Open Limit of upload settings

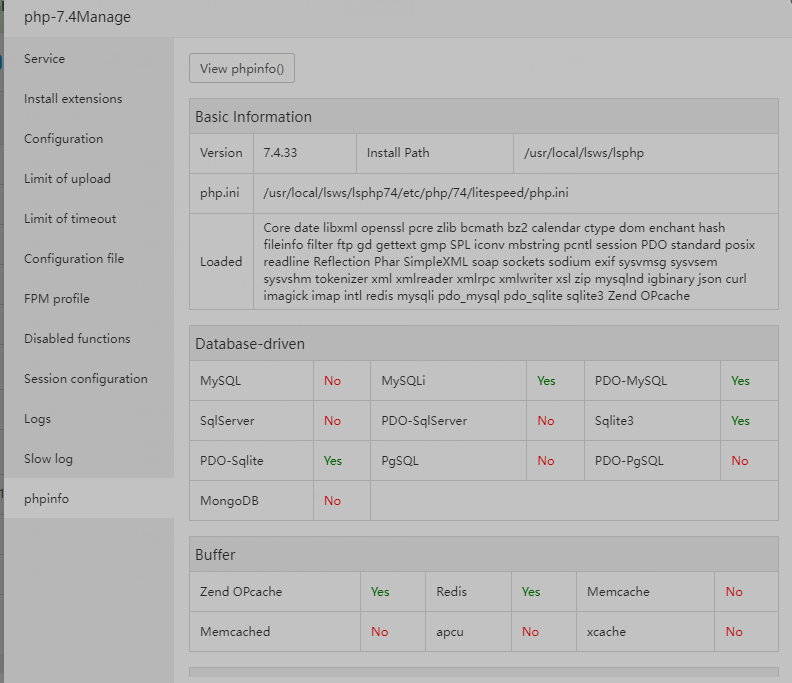[x=67, y=179]
